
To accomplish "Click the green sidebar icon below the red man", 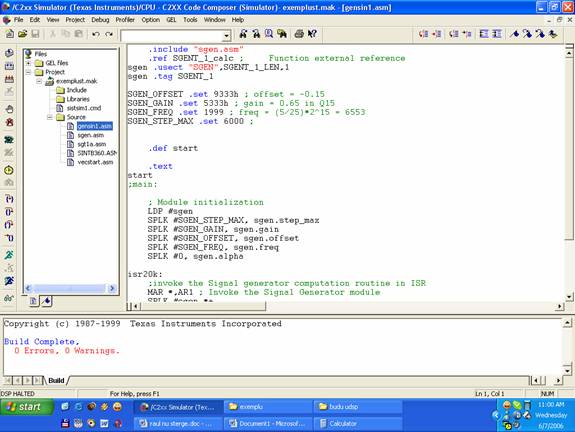I will 9,140.
